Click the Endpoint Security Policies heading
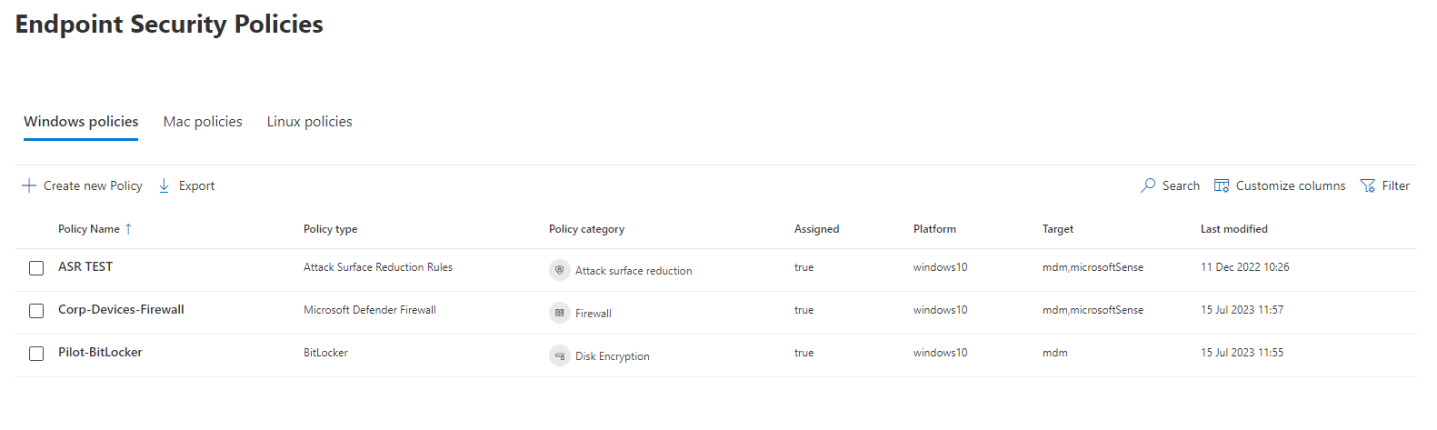The height and width of the screenshot is (430, 1437). pos(169,25)
